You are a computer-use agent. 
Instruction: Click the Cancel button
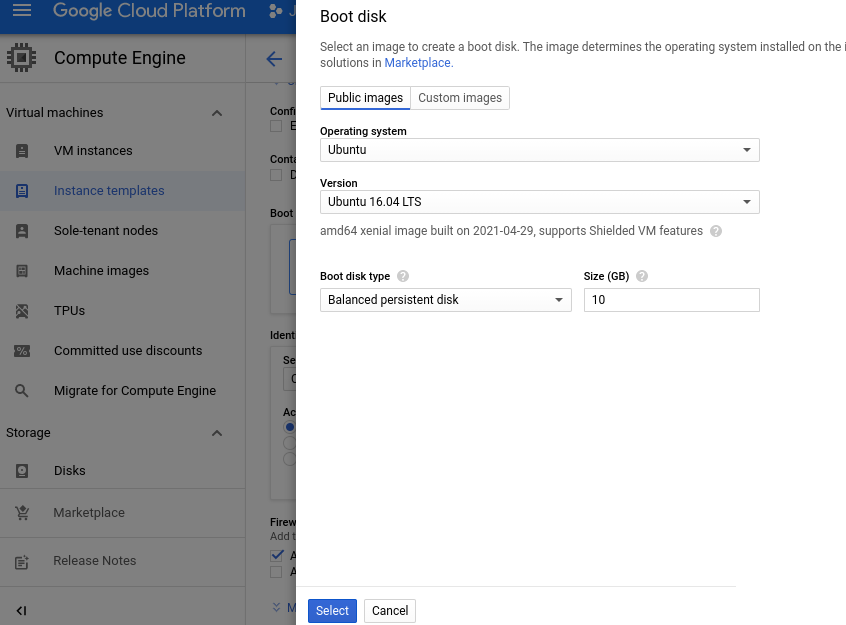(390, 610)
